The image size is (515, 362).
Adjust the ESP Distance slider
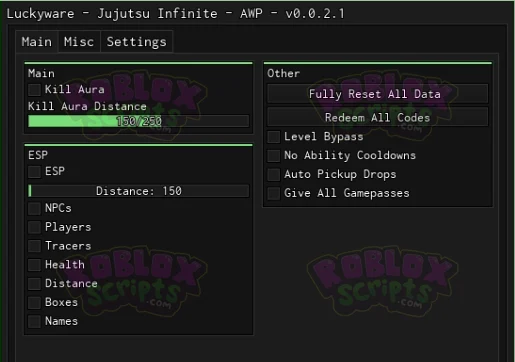tap(139, 191)
